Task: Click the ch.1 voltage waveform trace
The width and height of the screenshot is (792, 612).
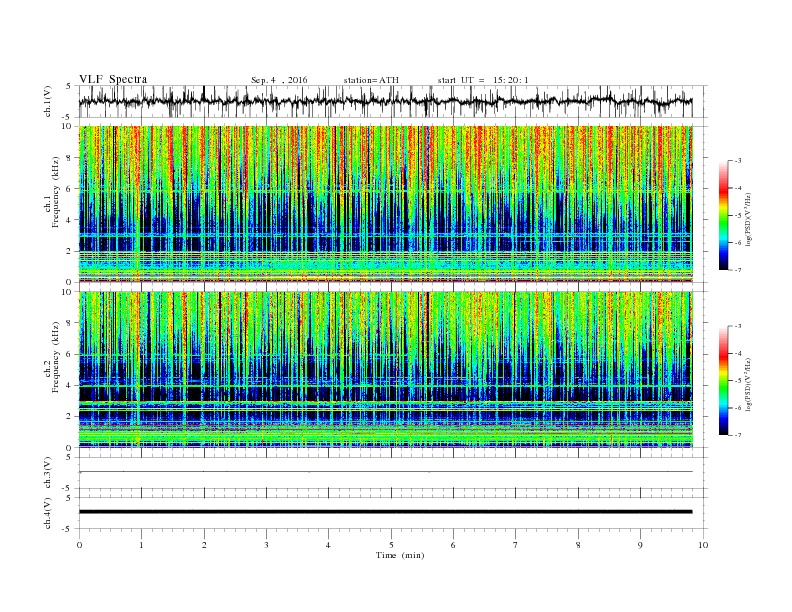Action: tap(385, 101)
